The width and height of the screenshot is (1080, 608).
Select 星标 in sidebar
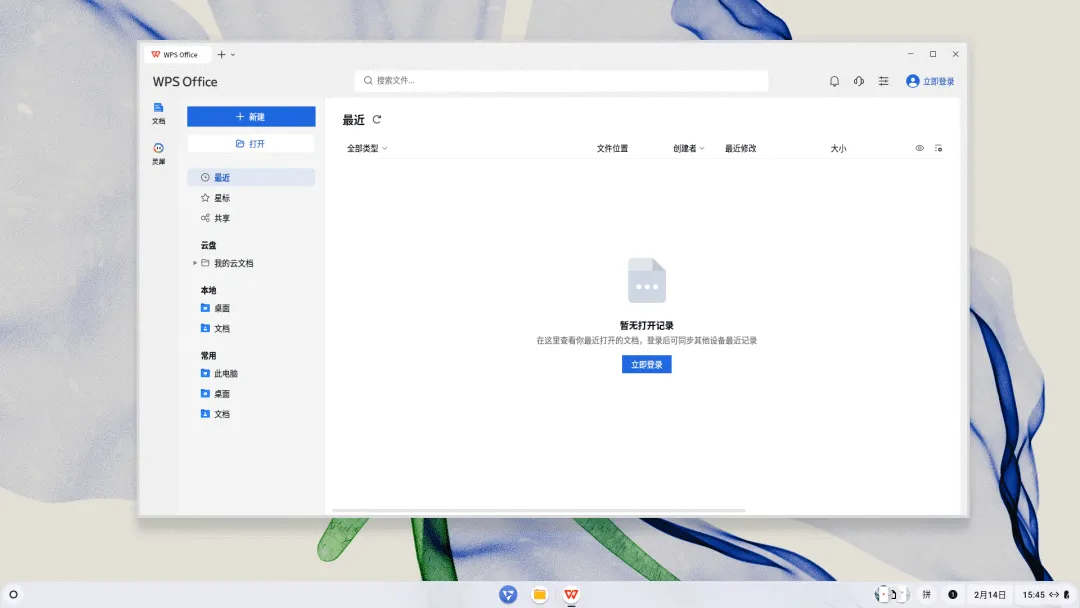point(251,198)
